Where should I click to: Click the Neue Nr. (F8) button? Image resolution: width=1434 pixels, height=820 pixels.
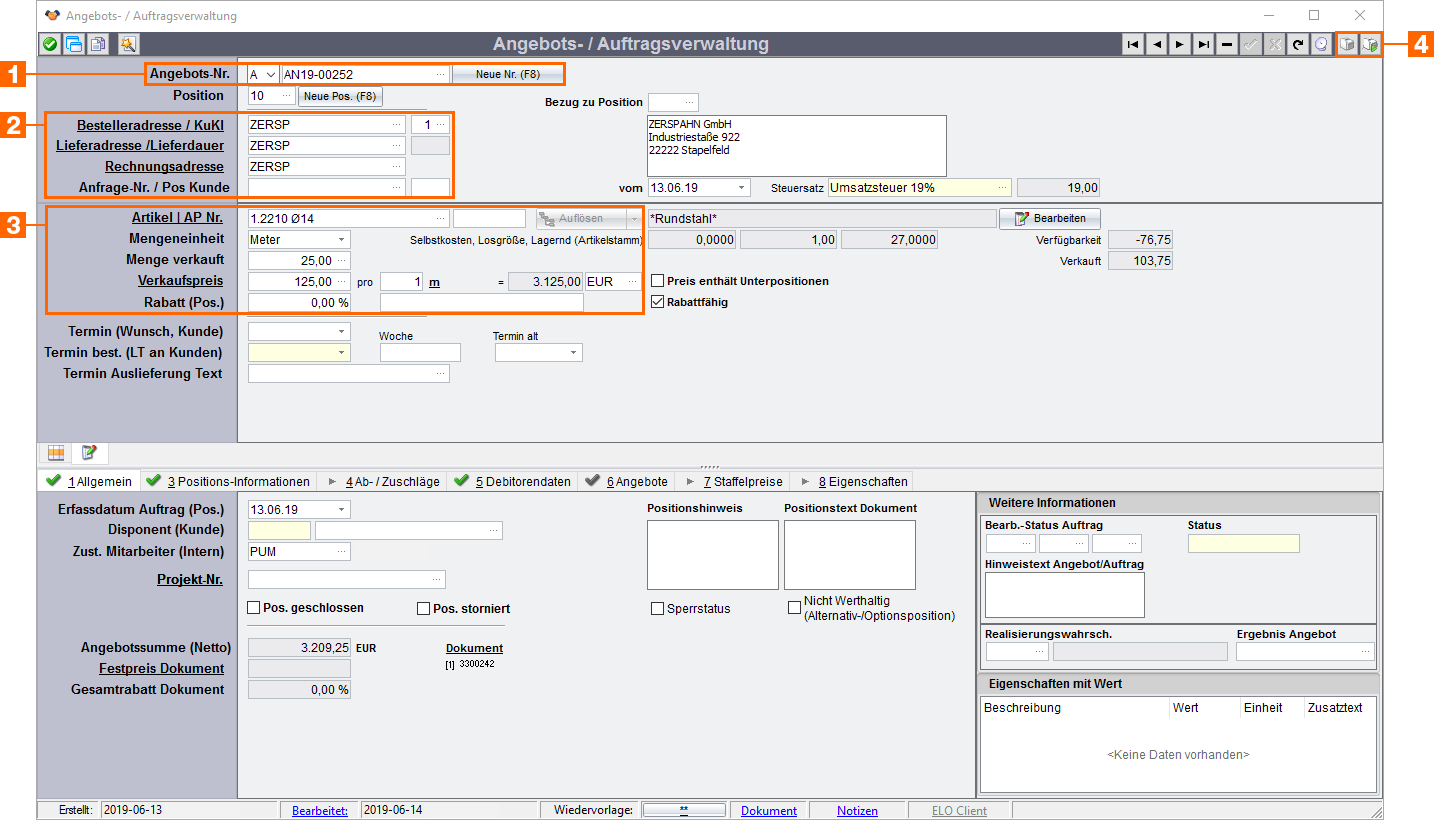(507, 74)
